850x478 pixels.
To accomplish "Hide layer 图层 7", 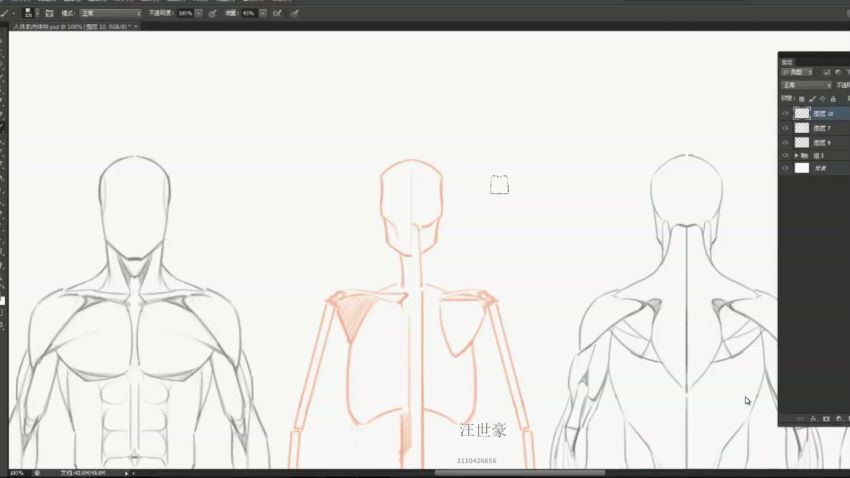I will point(785,128).
